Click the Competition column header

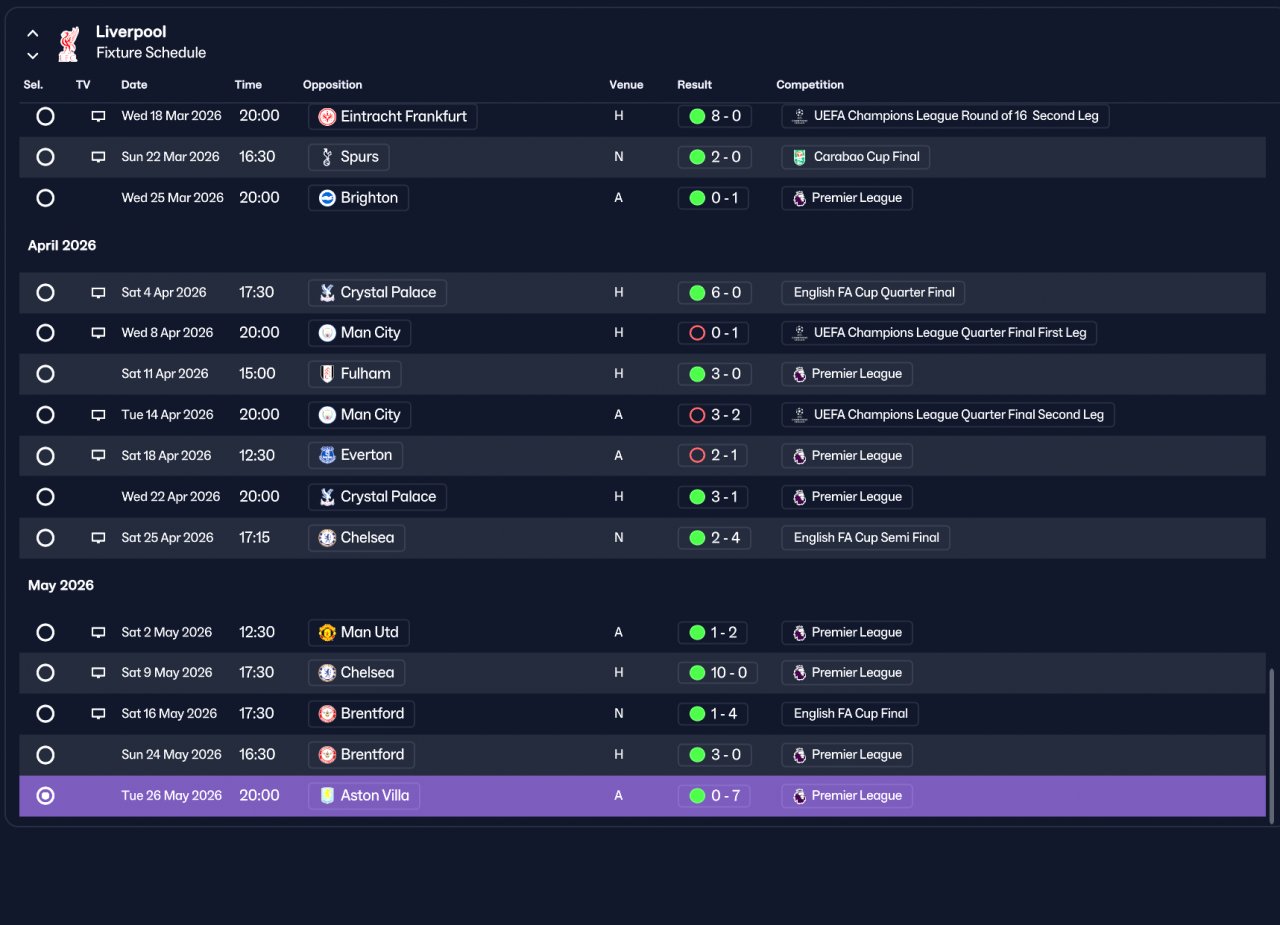pos(810,85)
